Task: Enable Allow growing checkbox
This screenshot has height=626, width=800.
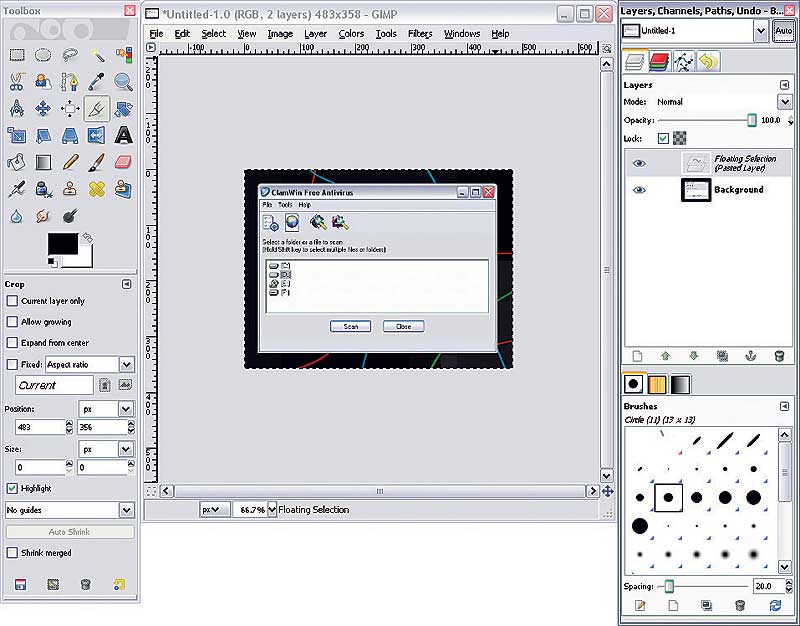Action: tap(12, 322)
